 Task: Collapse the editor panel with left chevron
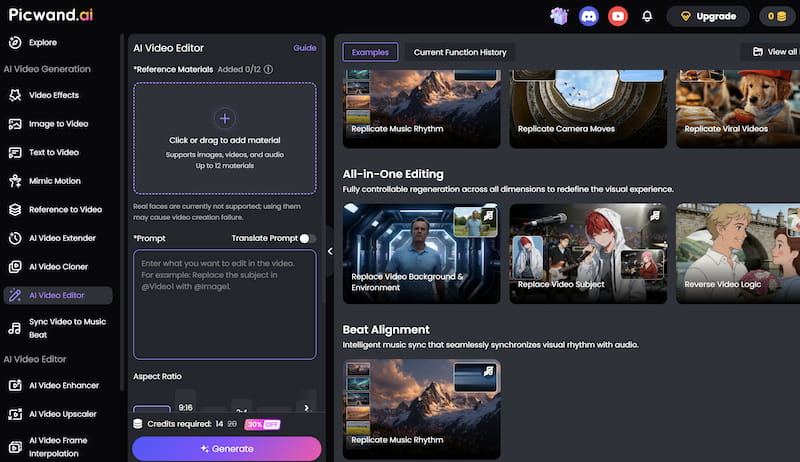[x=330, y=251]
